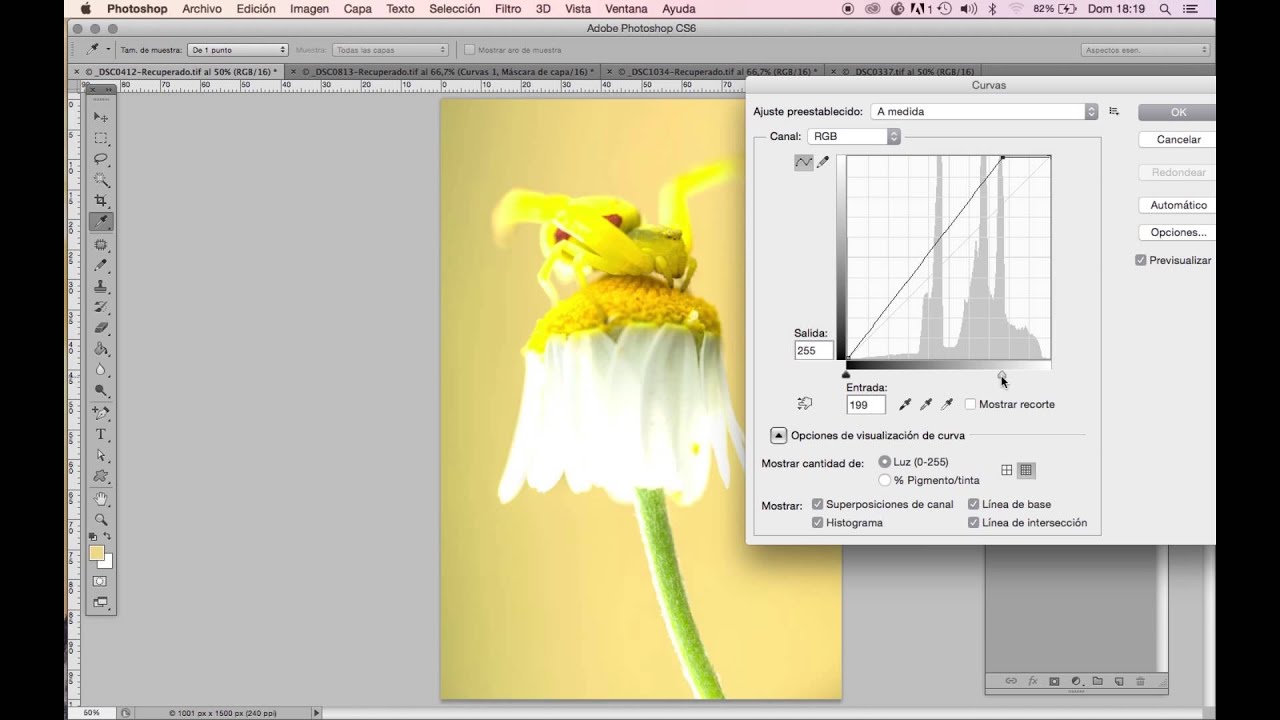Click the Entrada value field

pyautogui.click(x=866, y=405)
